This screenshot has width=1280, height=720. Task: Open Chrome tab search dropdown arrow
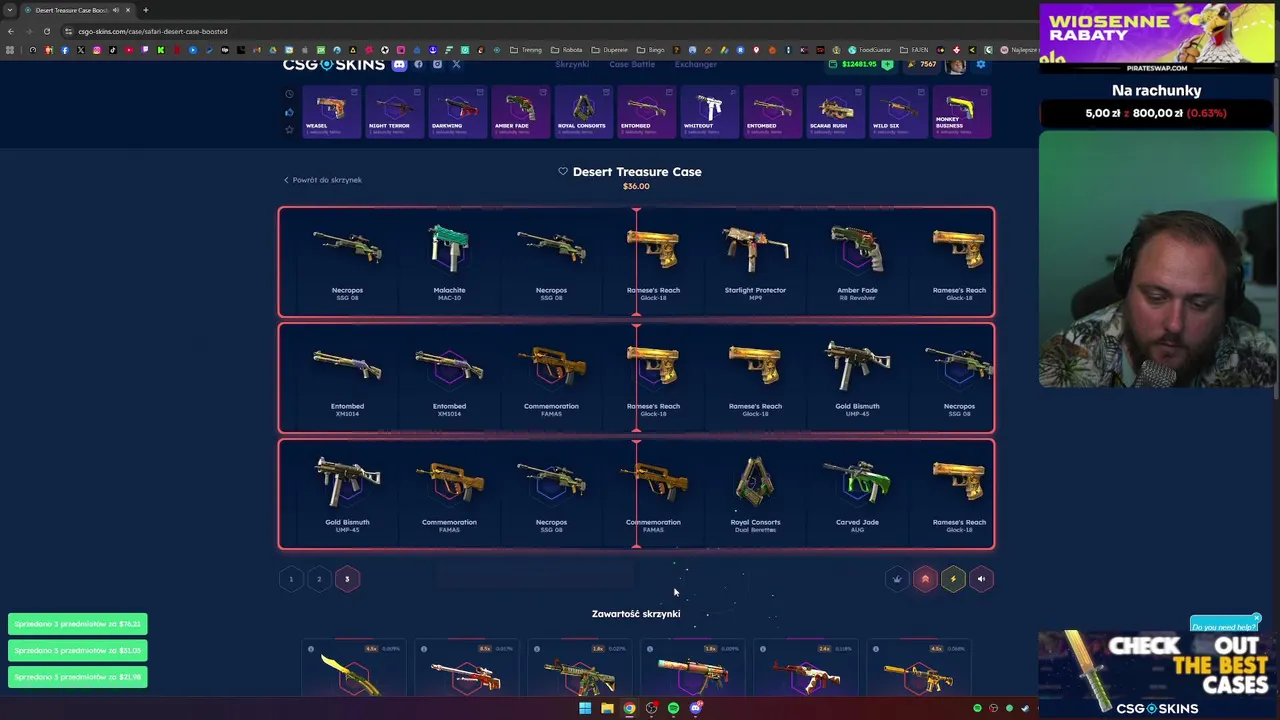pos(10,10)
